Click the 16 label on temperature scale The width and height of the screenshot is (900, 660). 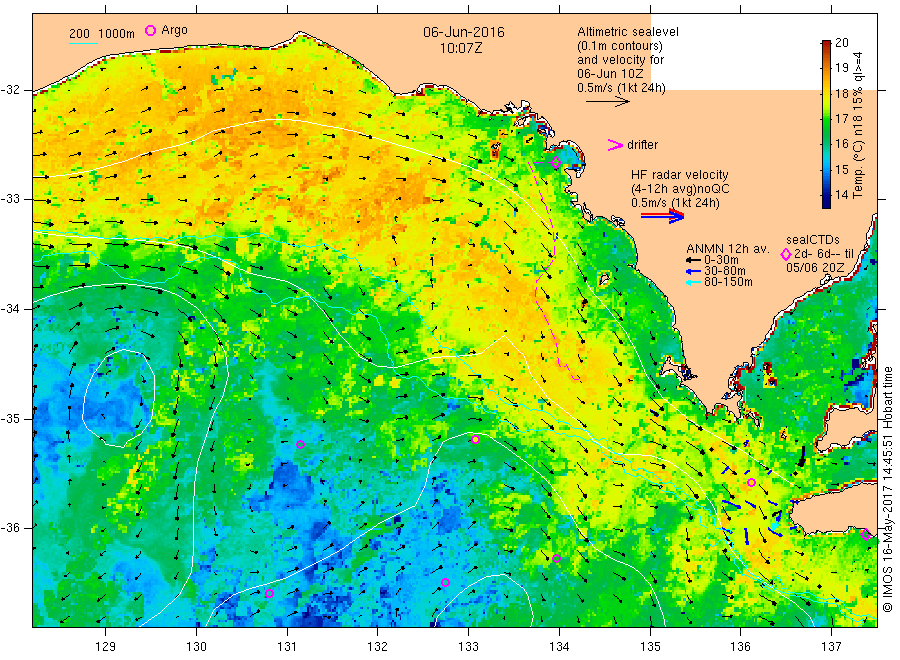841,144
